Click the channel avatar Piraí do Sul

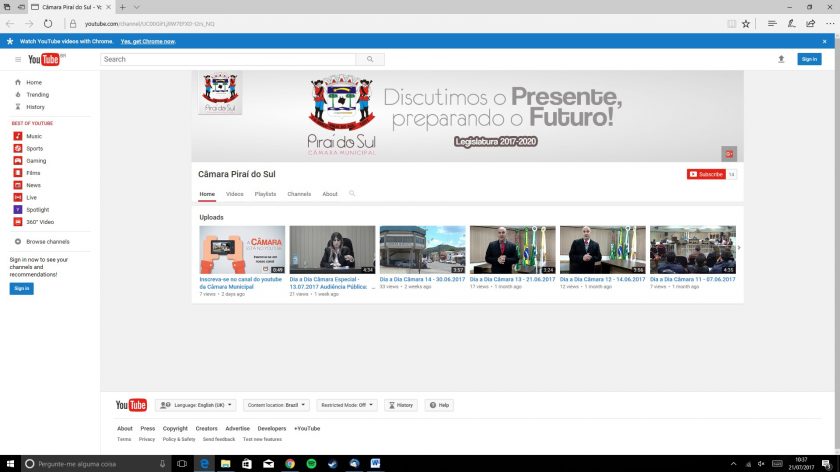point(220,93)
